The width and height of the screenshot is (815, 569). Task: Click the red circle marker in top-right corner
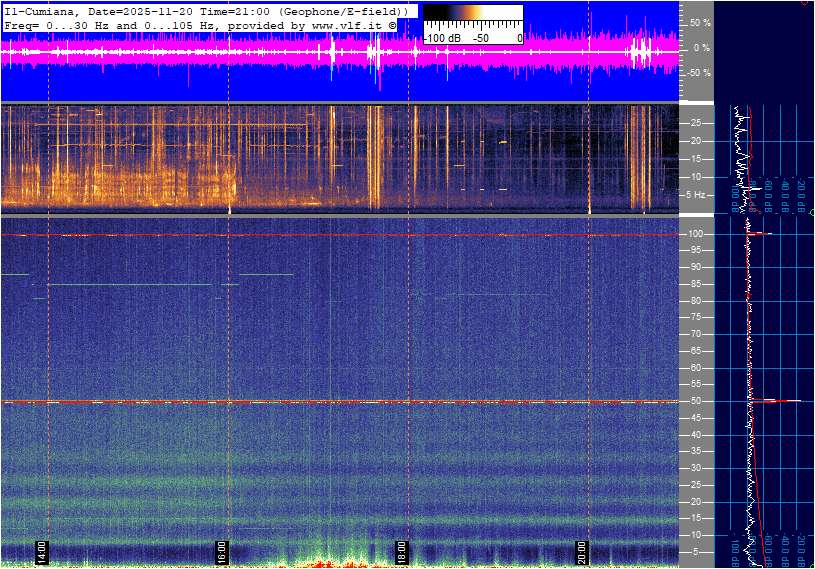[806, 2]
